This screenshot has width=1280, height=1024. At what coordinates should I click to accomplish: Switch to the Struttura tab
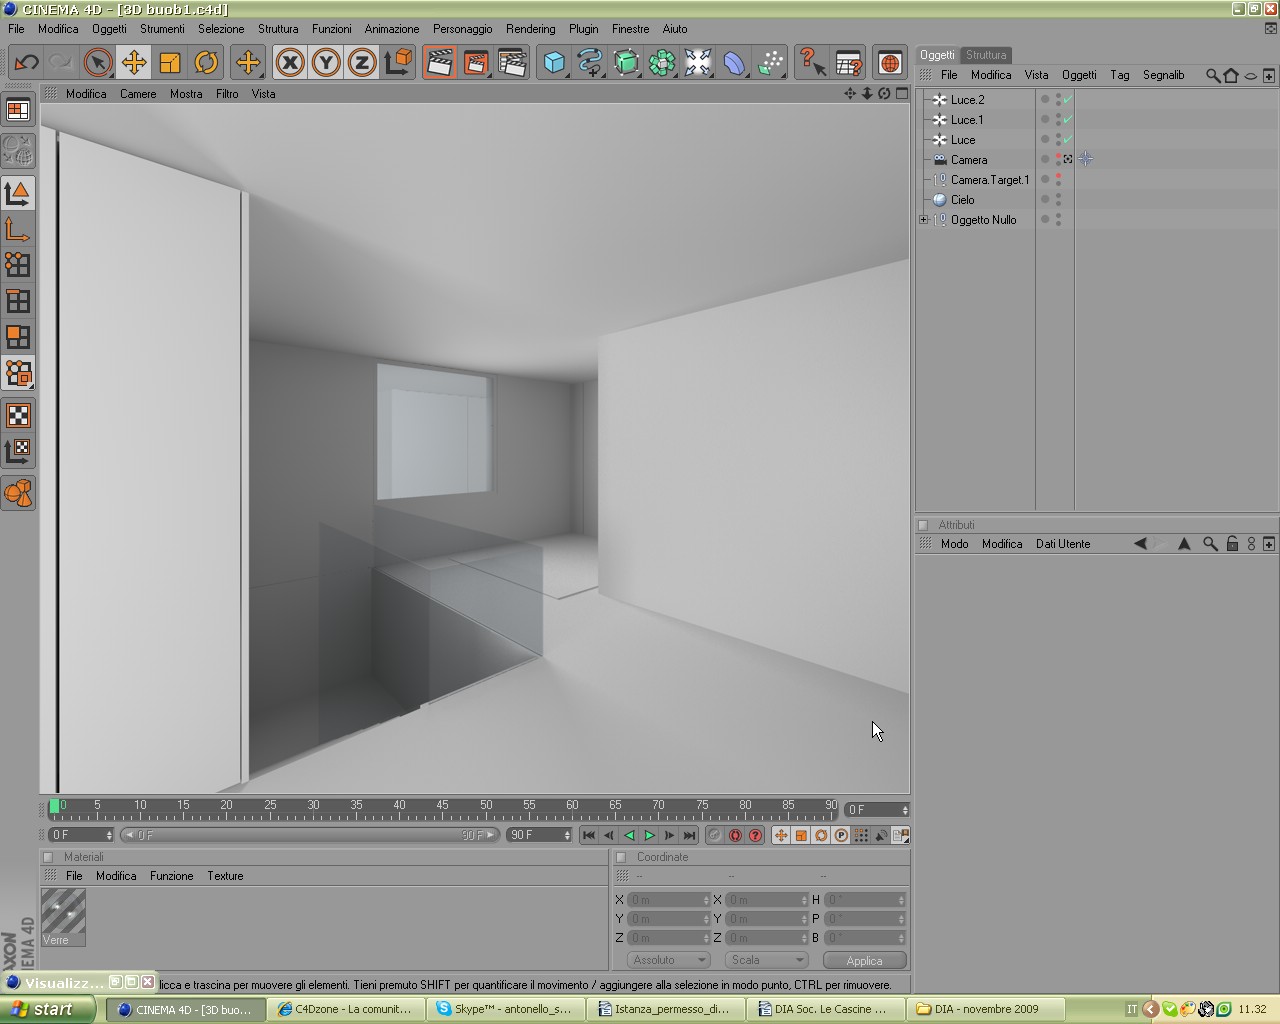pyautogui.click(x=986, y=55)
